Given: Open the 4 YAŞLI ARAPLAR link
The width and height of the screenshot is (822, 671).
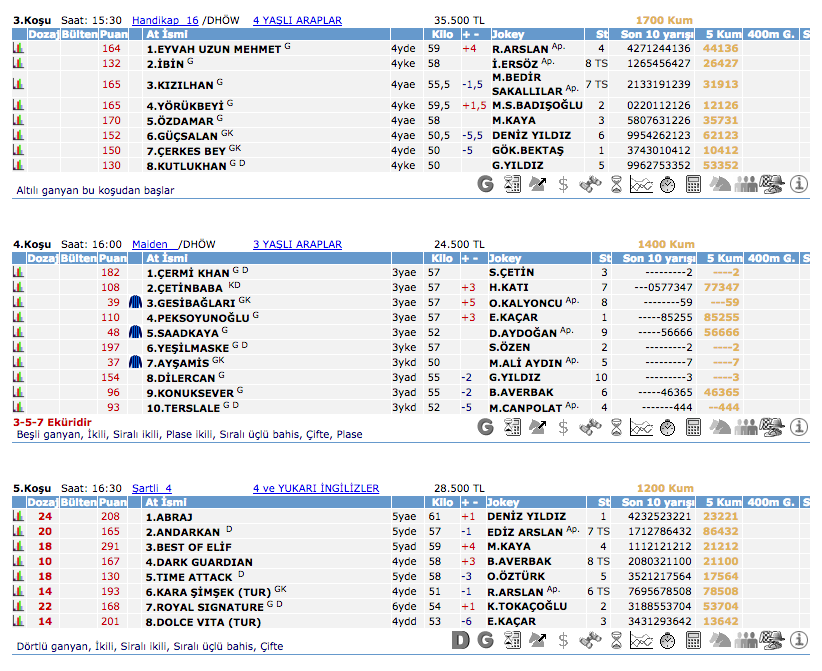Looking at the screenshot, I should [297, 20].
